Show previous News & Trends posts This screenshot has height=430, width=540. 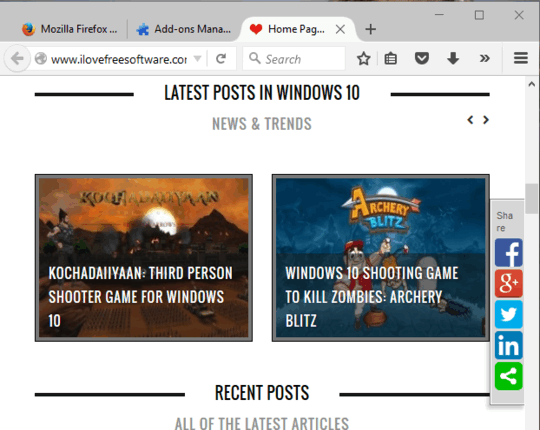pyautogui.click(x=470, y=120)
